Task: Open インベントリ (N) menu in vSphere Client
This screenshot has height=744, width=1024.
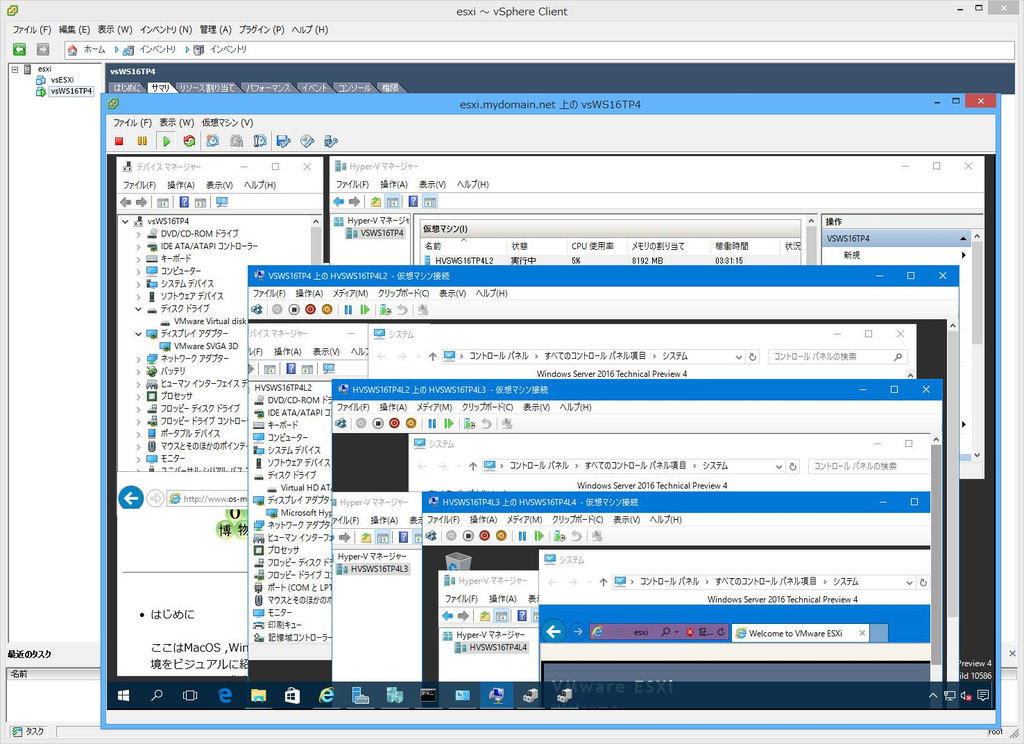Action: pos(166,29)
